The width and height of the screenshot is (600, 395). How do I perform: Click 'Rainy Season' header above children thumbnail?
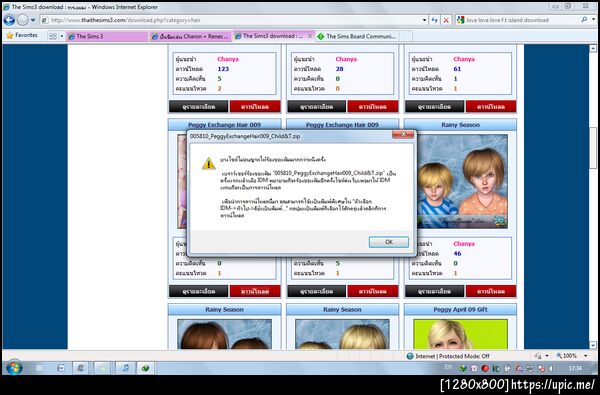click(460, 125)
